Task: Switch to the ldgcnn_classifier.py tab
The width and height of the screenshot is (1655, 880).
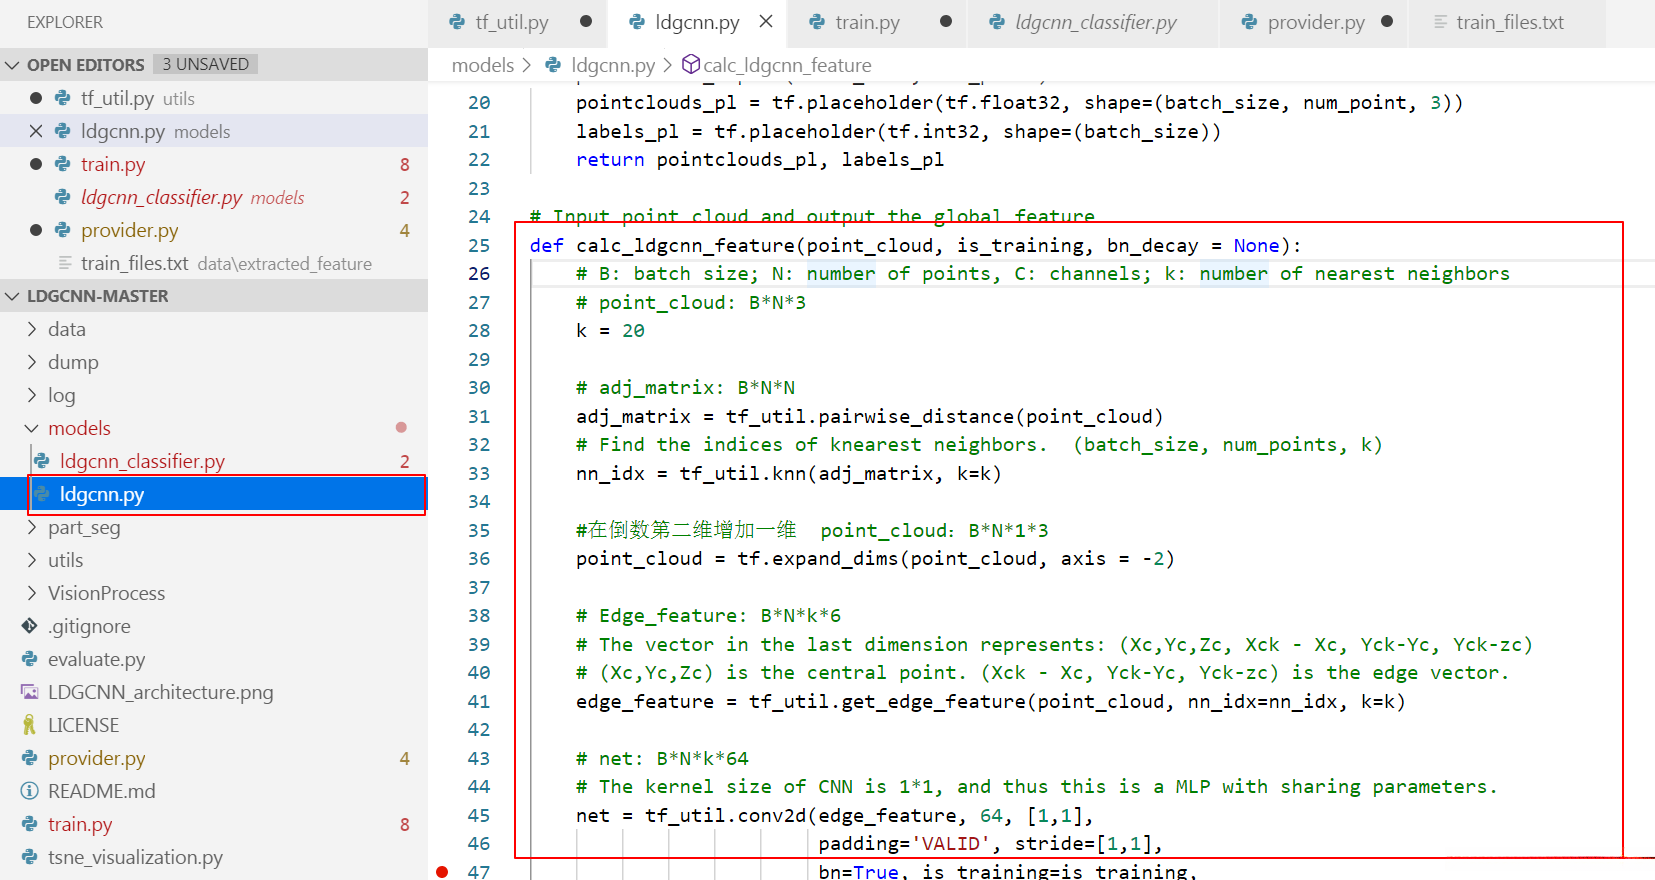Action: point(1095,22)
